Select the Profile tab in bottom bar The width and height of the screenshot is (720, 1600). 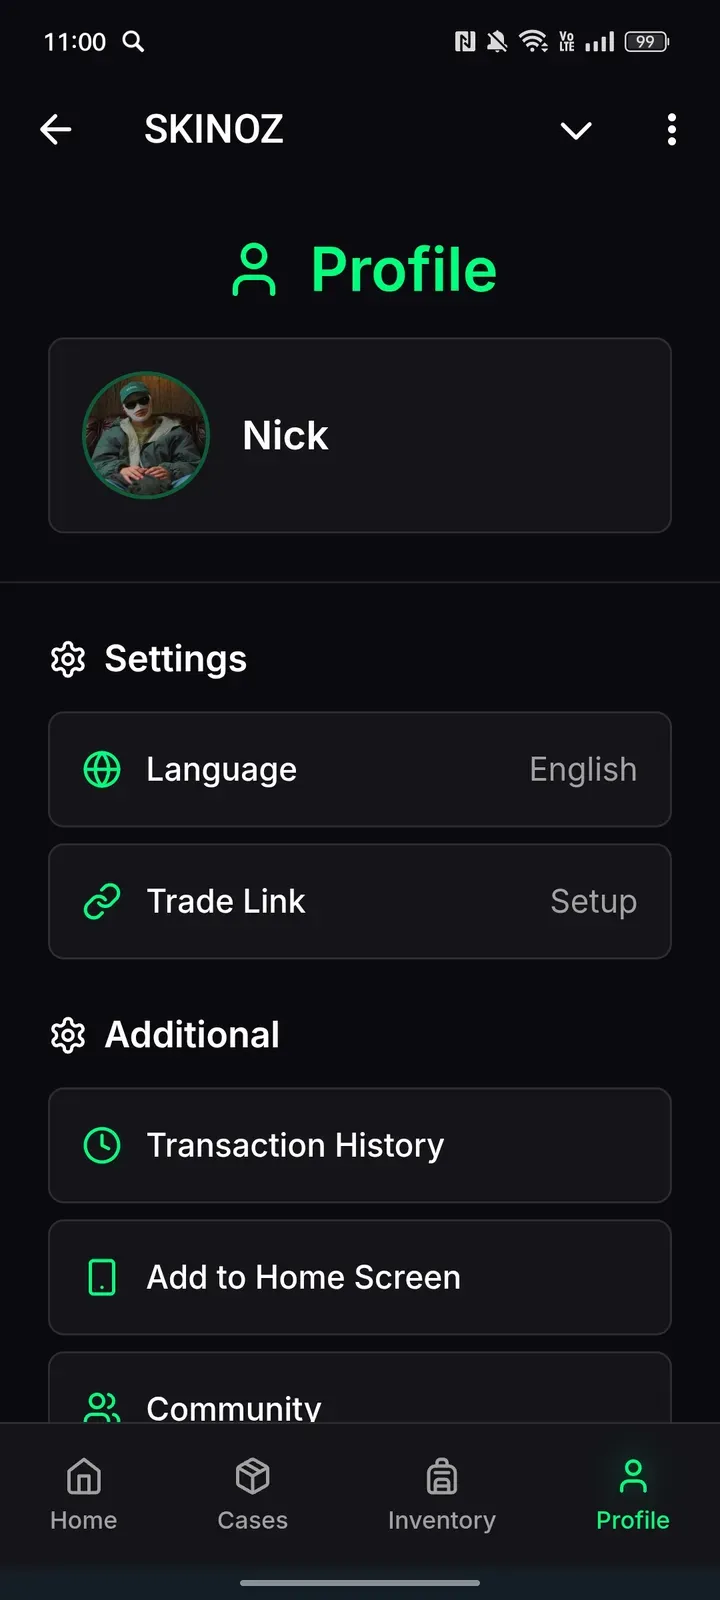[632, 1494]
